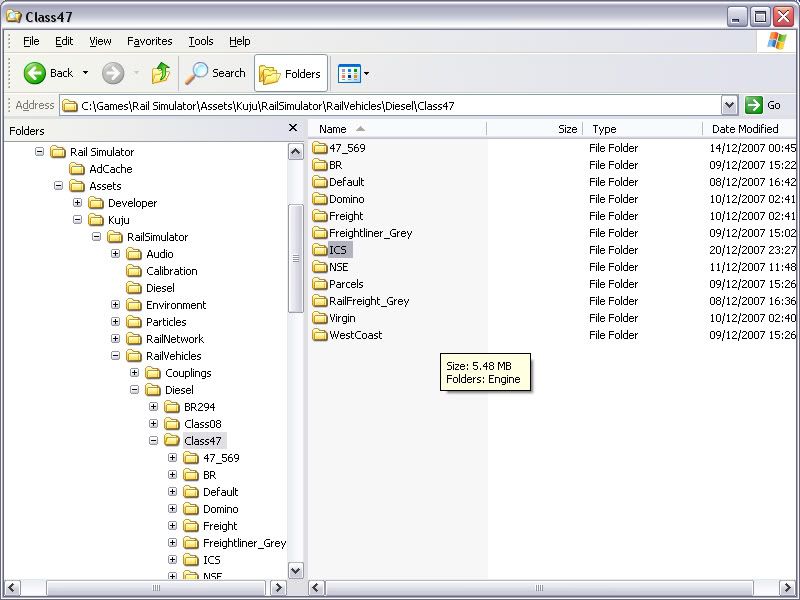Click the Class08 folder icon in tree
The width and height of the screenshot is (800, 600).
[172, 424]
